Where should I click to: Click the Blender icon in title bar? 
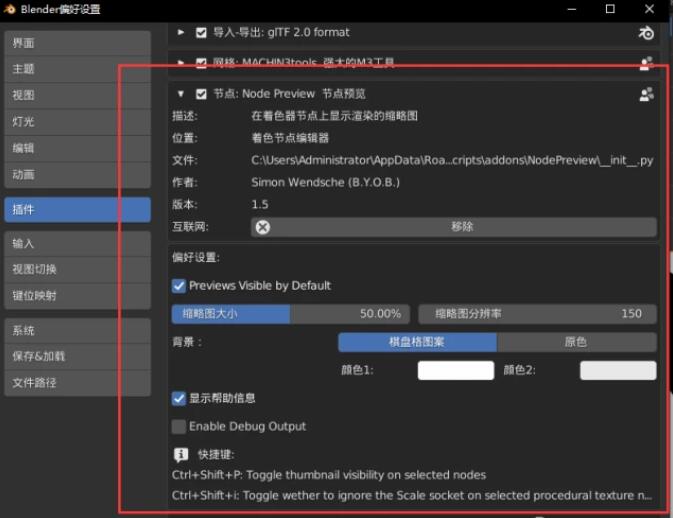(x=9, y=9)
